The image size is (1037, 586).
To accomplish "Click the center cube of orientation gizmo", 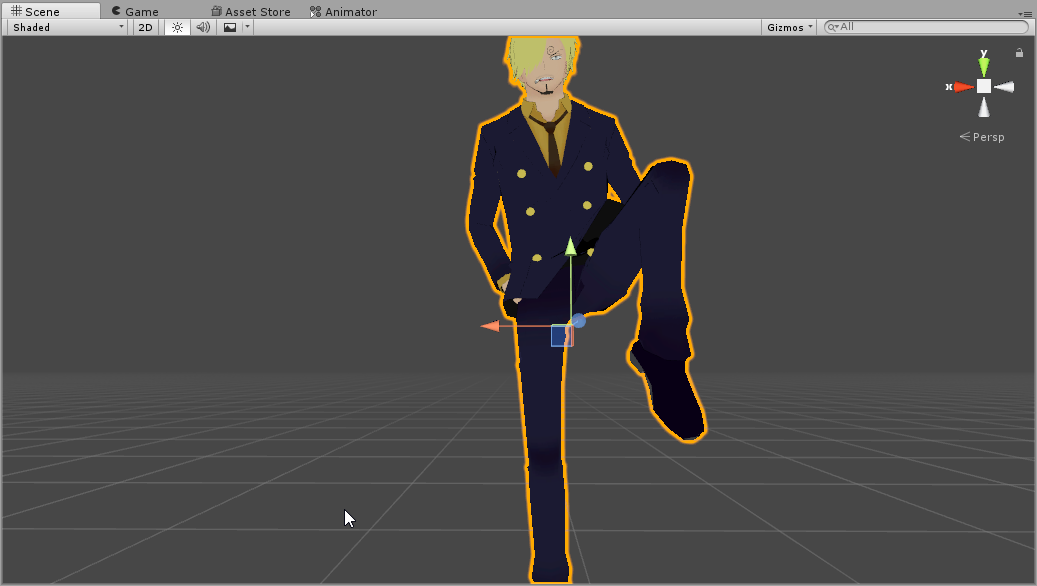I will (x=984, y=87).
